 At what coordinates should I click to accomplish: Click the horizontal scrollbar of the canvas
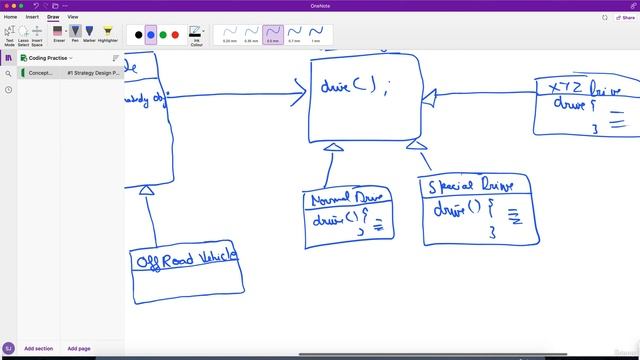[x=433, y=354]
